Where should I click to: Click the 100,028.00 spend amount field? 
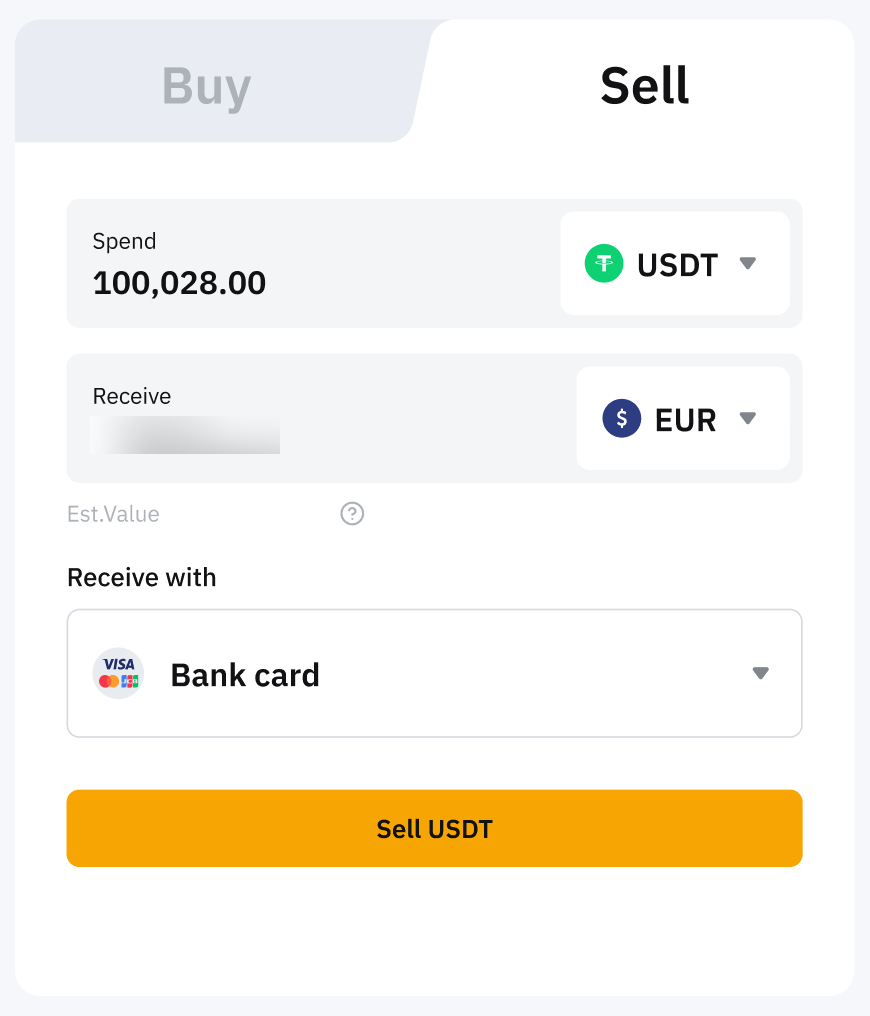click(180, 284)
